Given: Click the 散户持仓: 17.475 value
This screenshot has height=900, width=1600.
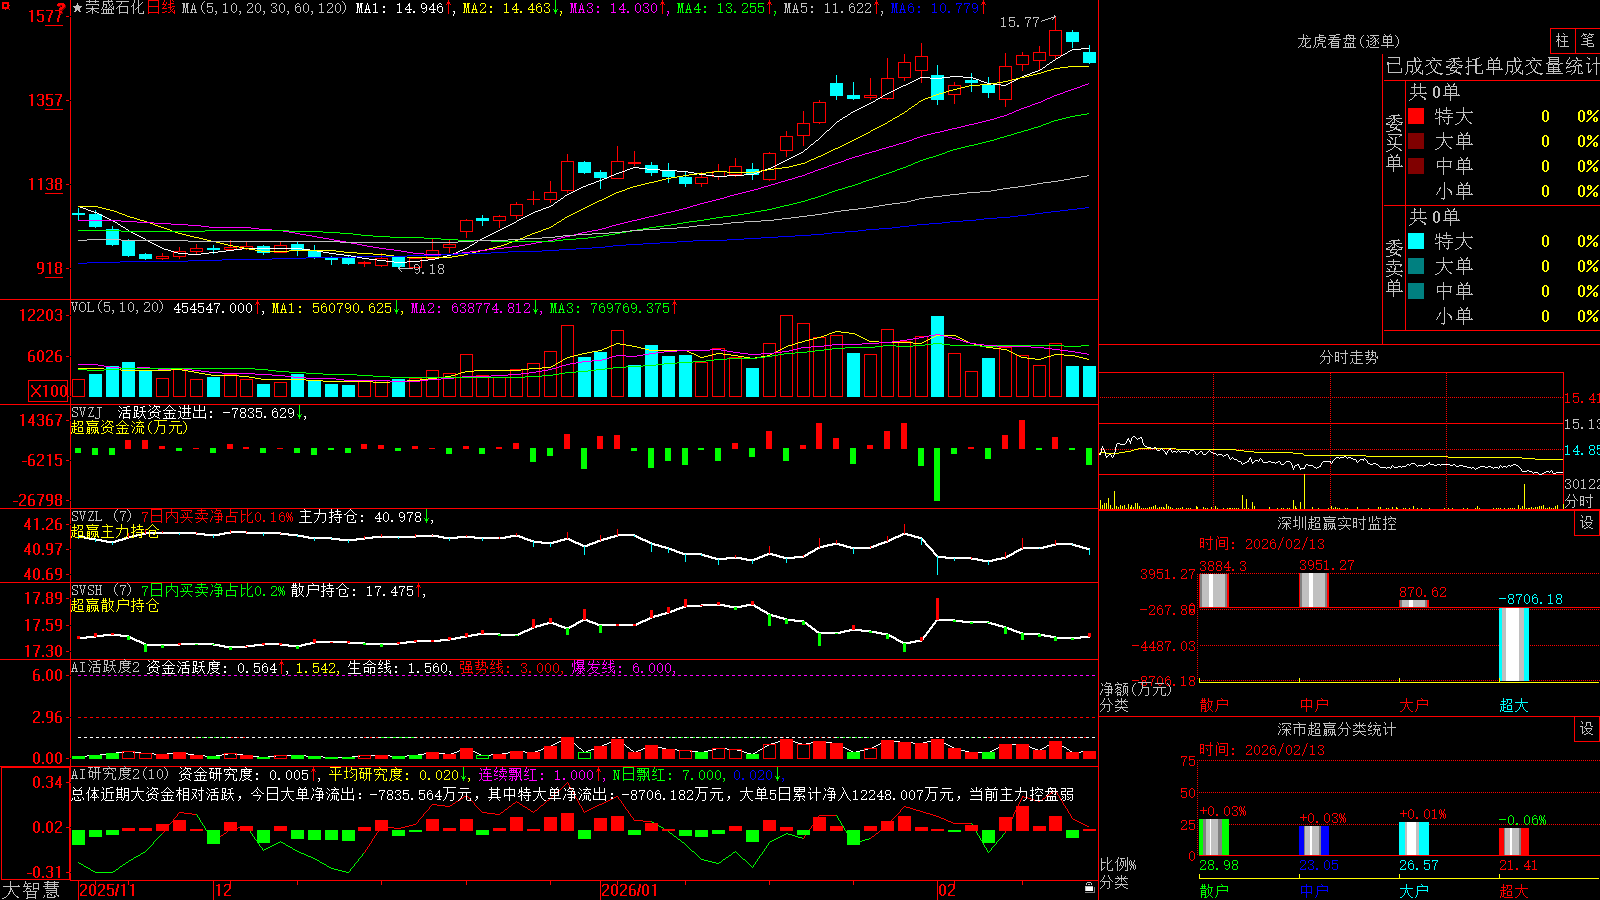Looking at the screenshot, I should click(353, 591).
